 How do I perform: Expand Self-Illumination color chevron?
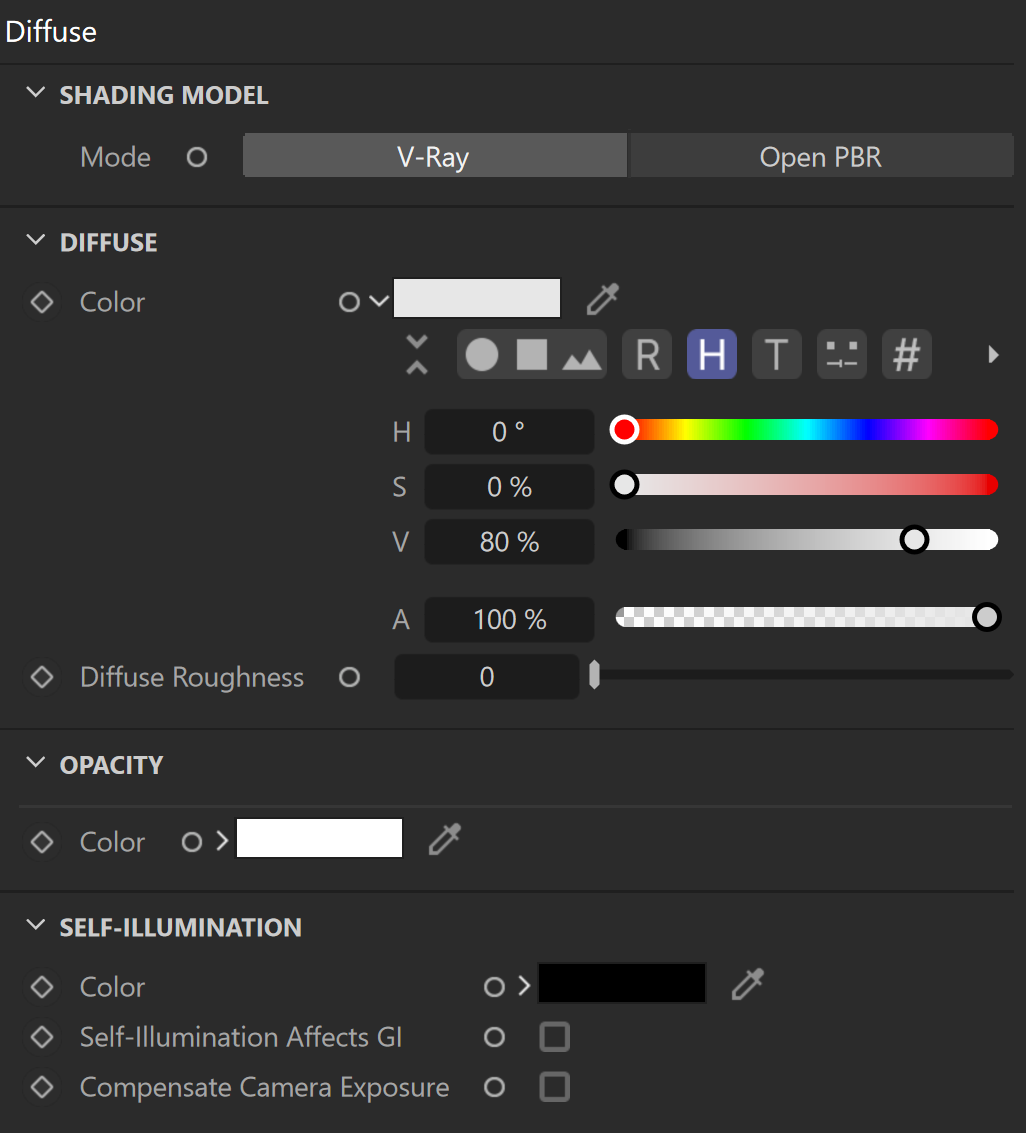click(x=524, y=986)
